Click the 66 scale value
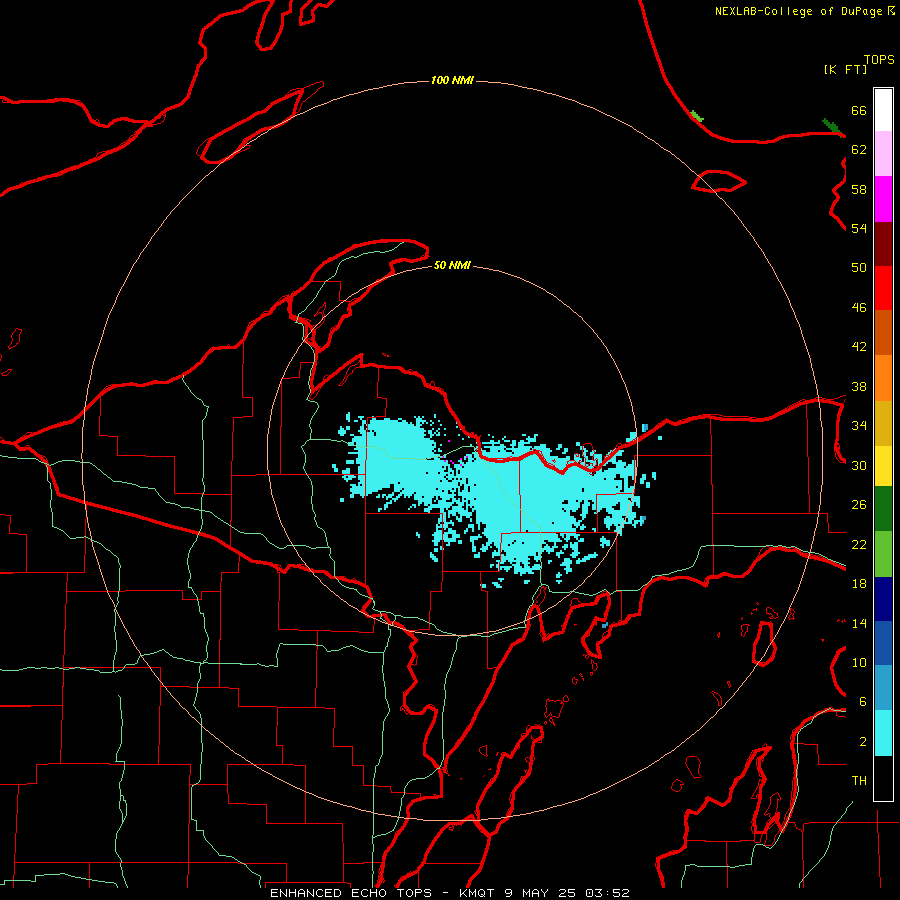Screen dimensions: 900x900 (x=859, y=110)
